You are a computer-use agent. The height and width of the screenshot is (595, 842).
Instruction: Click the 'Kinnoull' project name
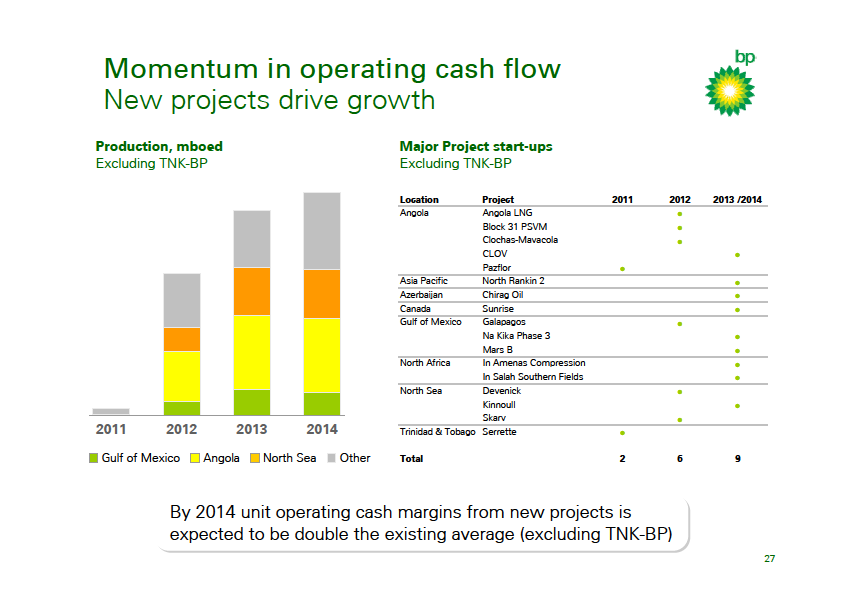point(499,404)
